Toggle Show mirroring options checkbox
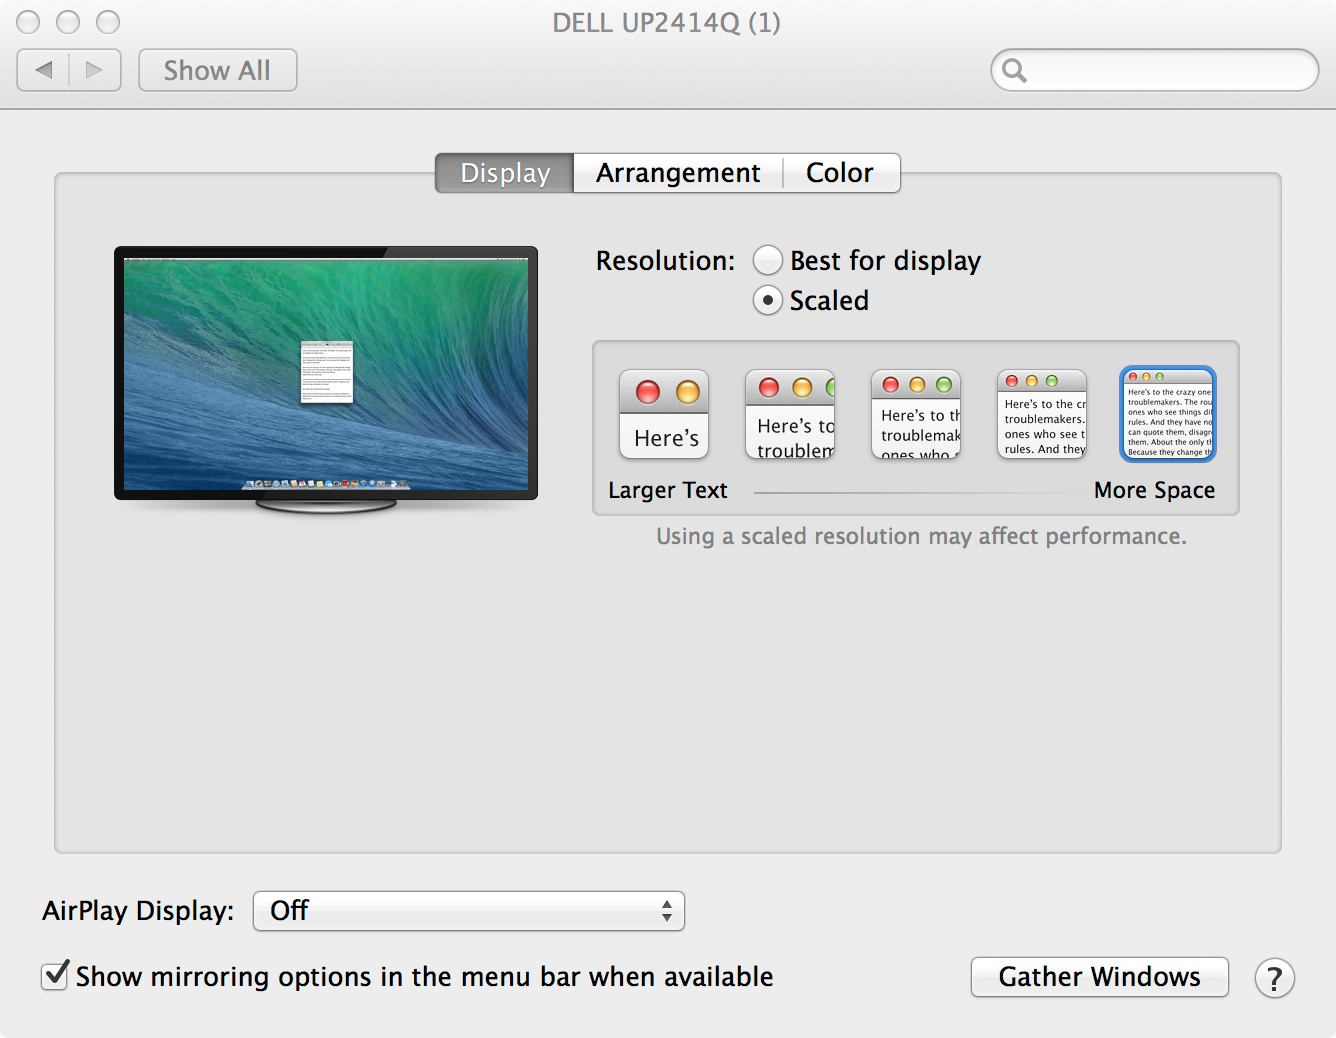This screenshot has width=1336, height=1038. tap(55, 975)
